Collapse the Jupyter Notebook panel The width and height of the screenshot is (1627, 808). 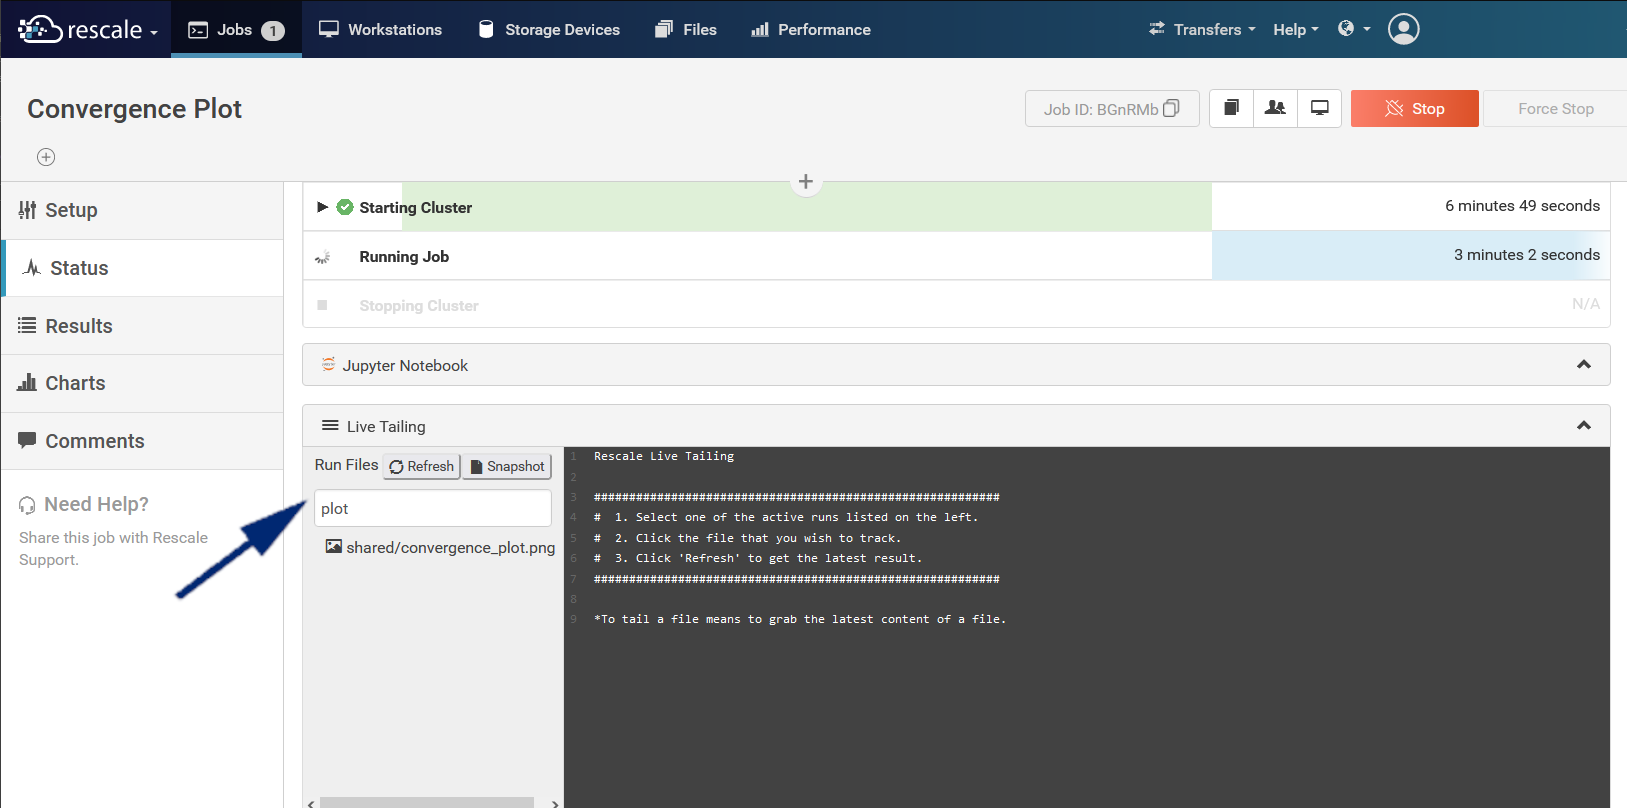point(1584,365)
